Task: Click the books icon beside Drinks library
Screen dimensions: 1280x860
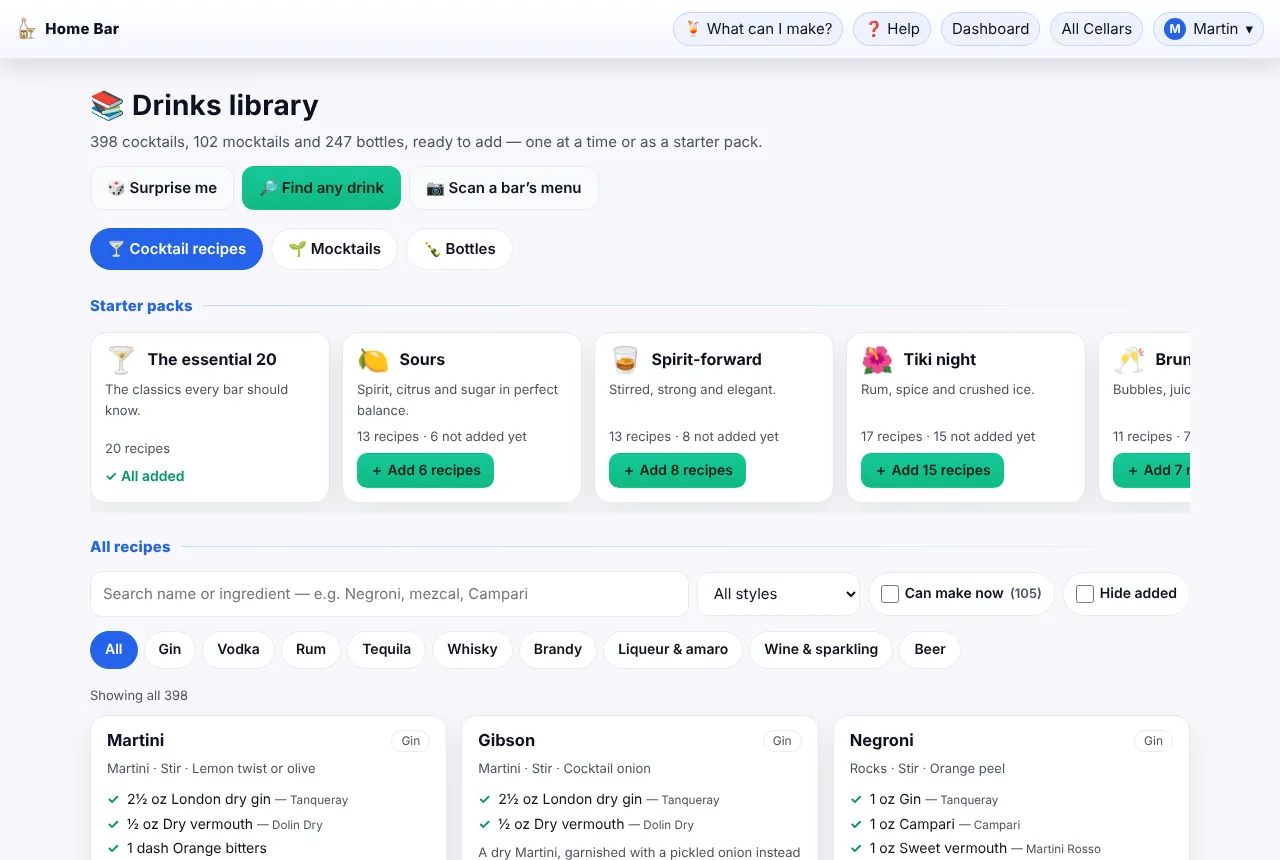Action: click(x=107, y=105)
